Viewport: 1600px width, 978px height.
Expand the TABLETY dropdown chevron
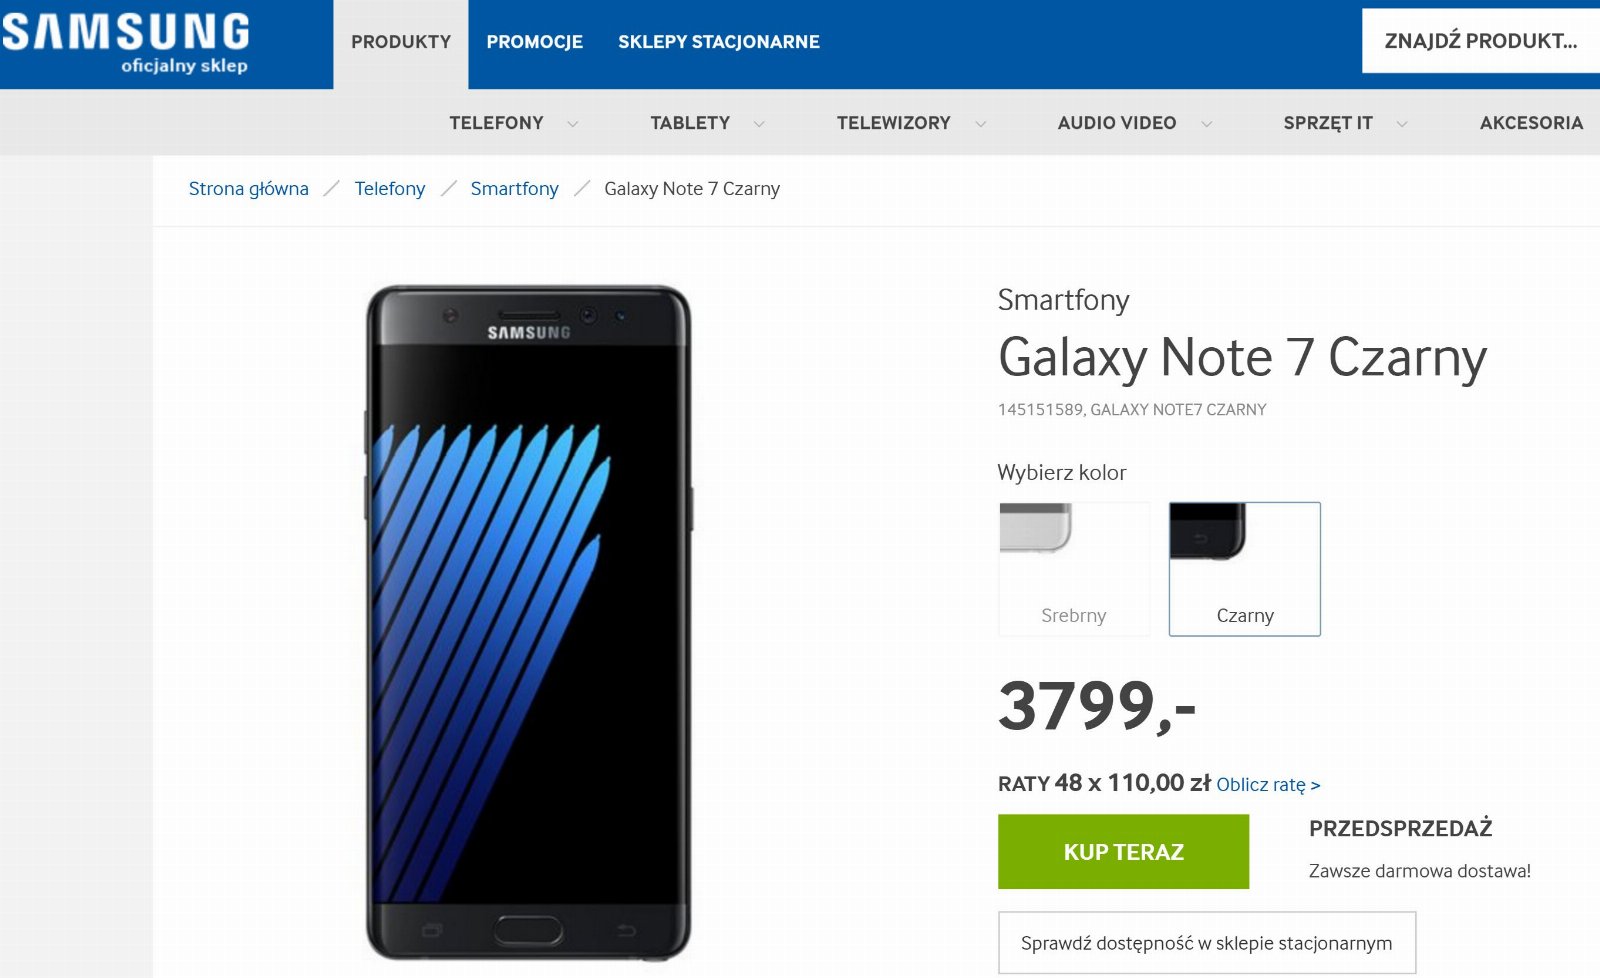click(x=759, y=124)
